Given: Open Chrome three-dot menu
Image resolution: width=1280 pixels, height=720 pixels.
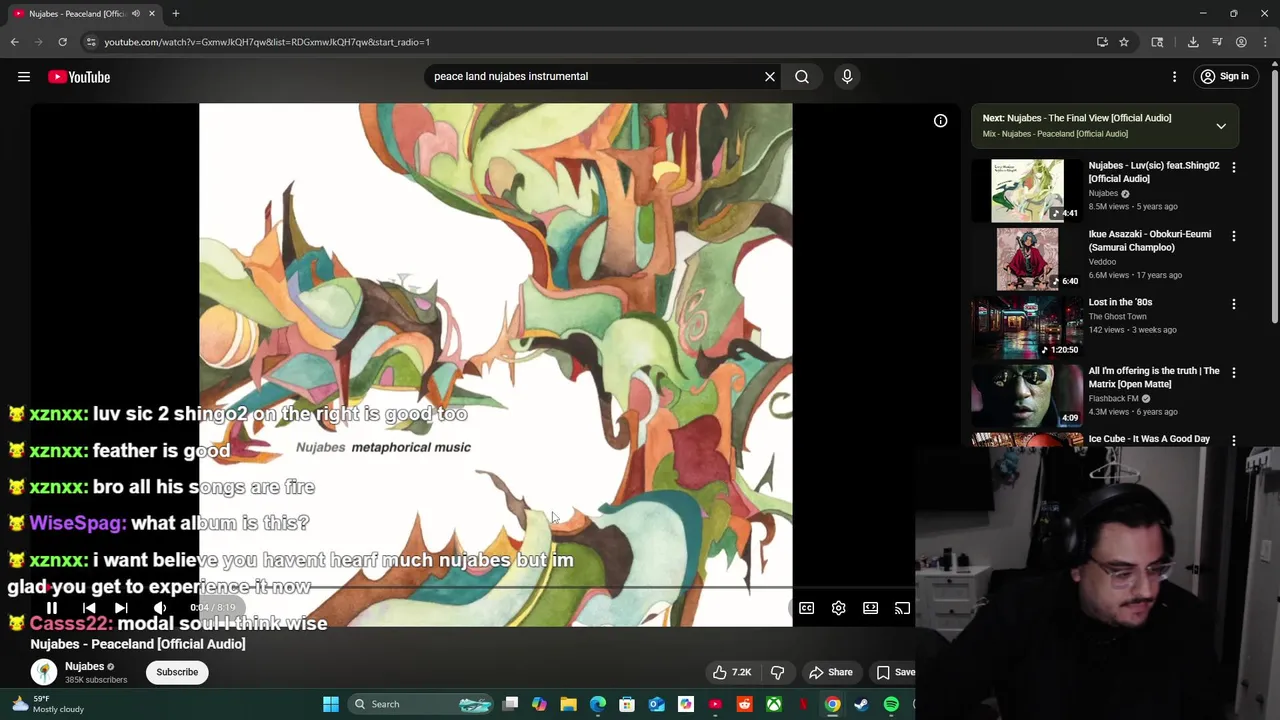Looking at the screenshot, I should click(1265, 42).
